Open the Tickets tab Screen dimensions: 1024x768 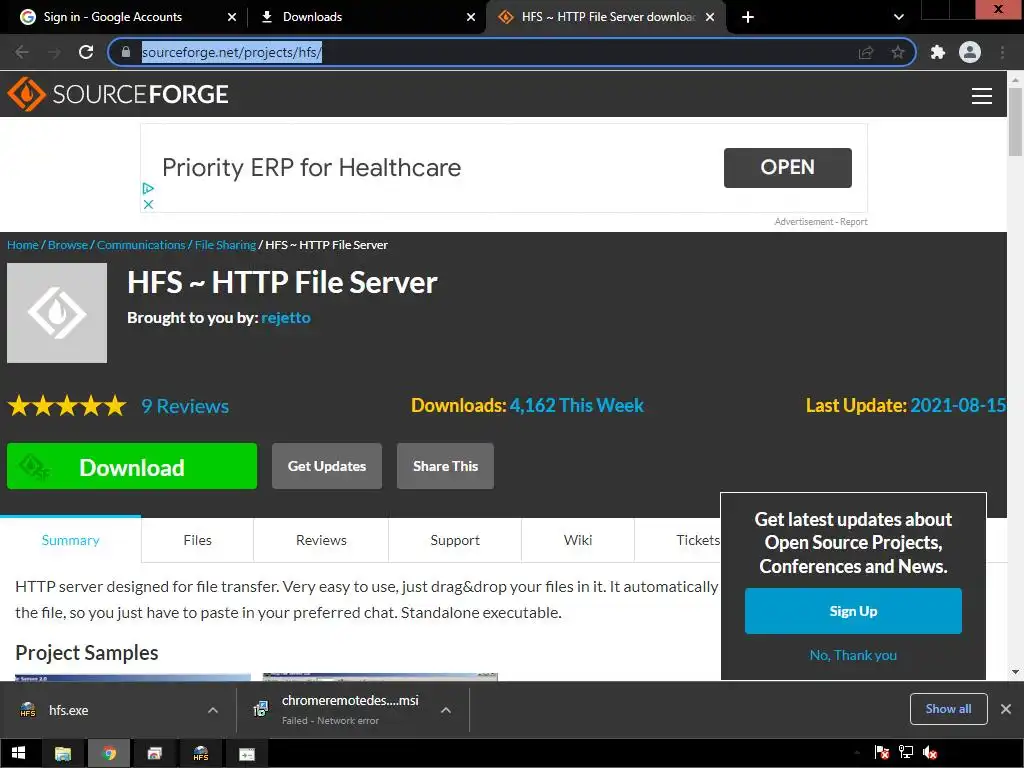tap(697, 540)
